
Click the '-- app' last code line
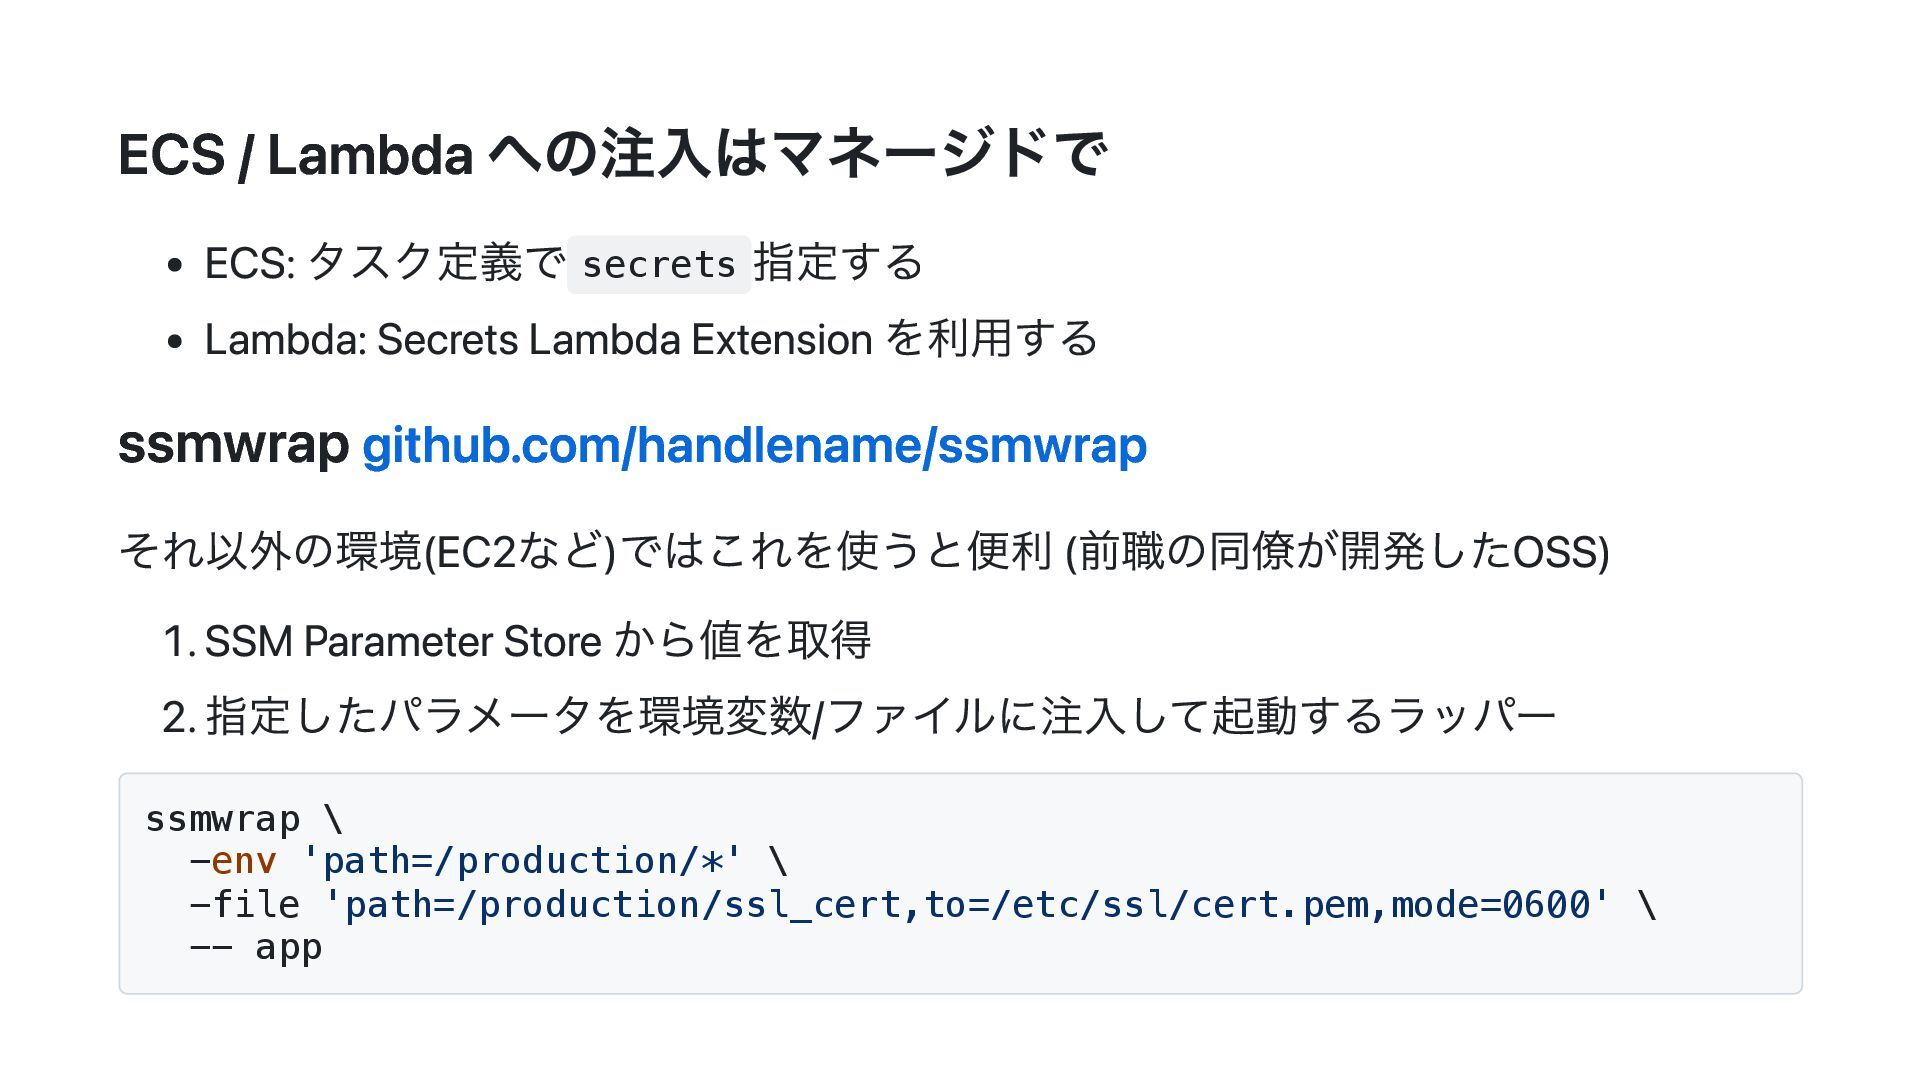[256, 947]
